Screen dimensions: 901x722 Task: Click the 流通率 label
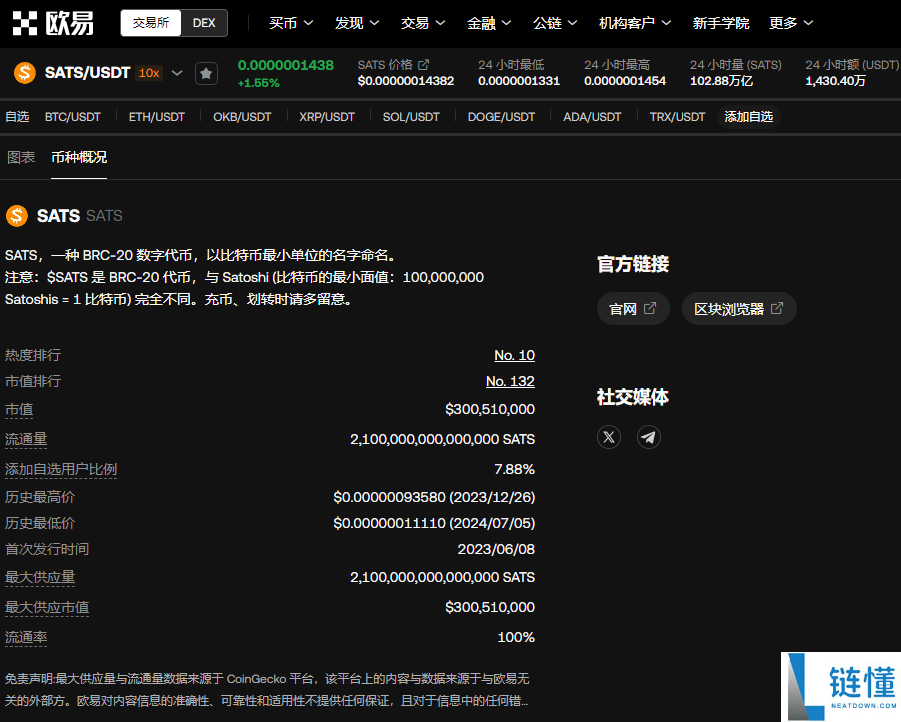click(x=26, y=637)
